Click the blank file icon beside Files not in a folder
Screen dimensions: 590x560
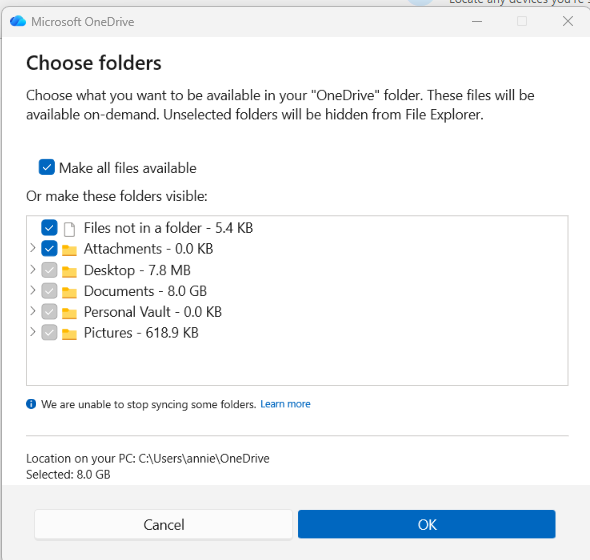click(69, 228)
